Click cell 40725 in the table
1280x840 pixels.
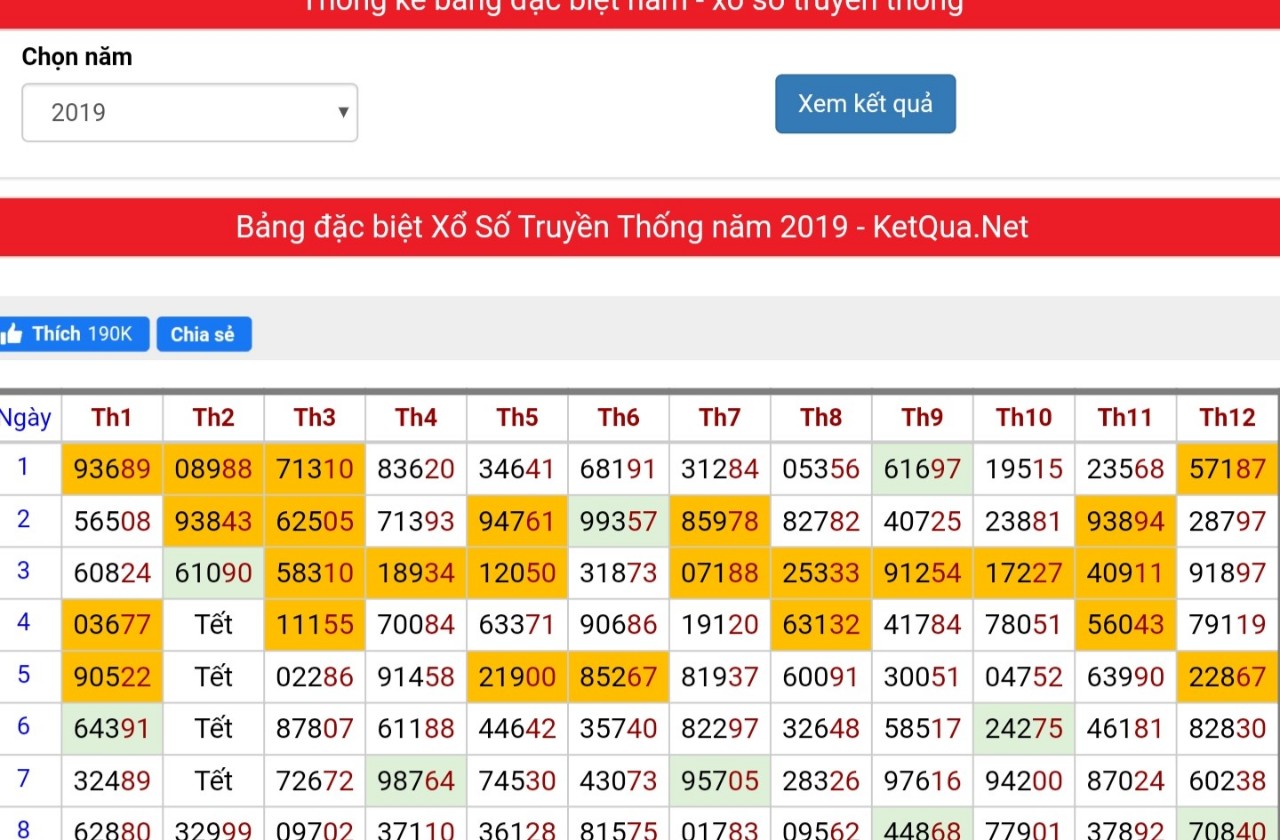tap(922, 521)
